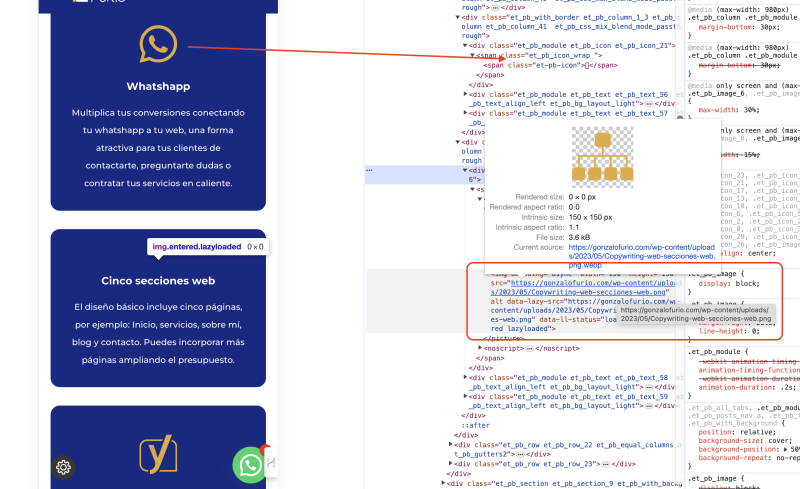The width and height of the screenshot is (800, 489).
Task: Collapse the et_pb_icon_21 div node
Action: tap(466, 46)
